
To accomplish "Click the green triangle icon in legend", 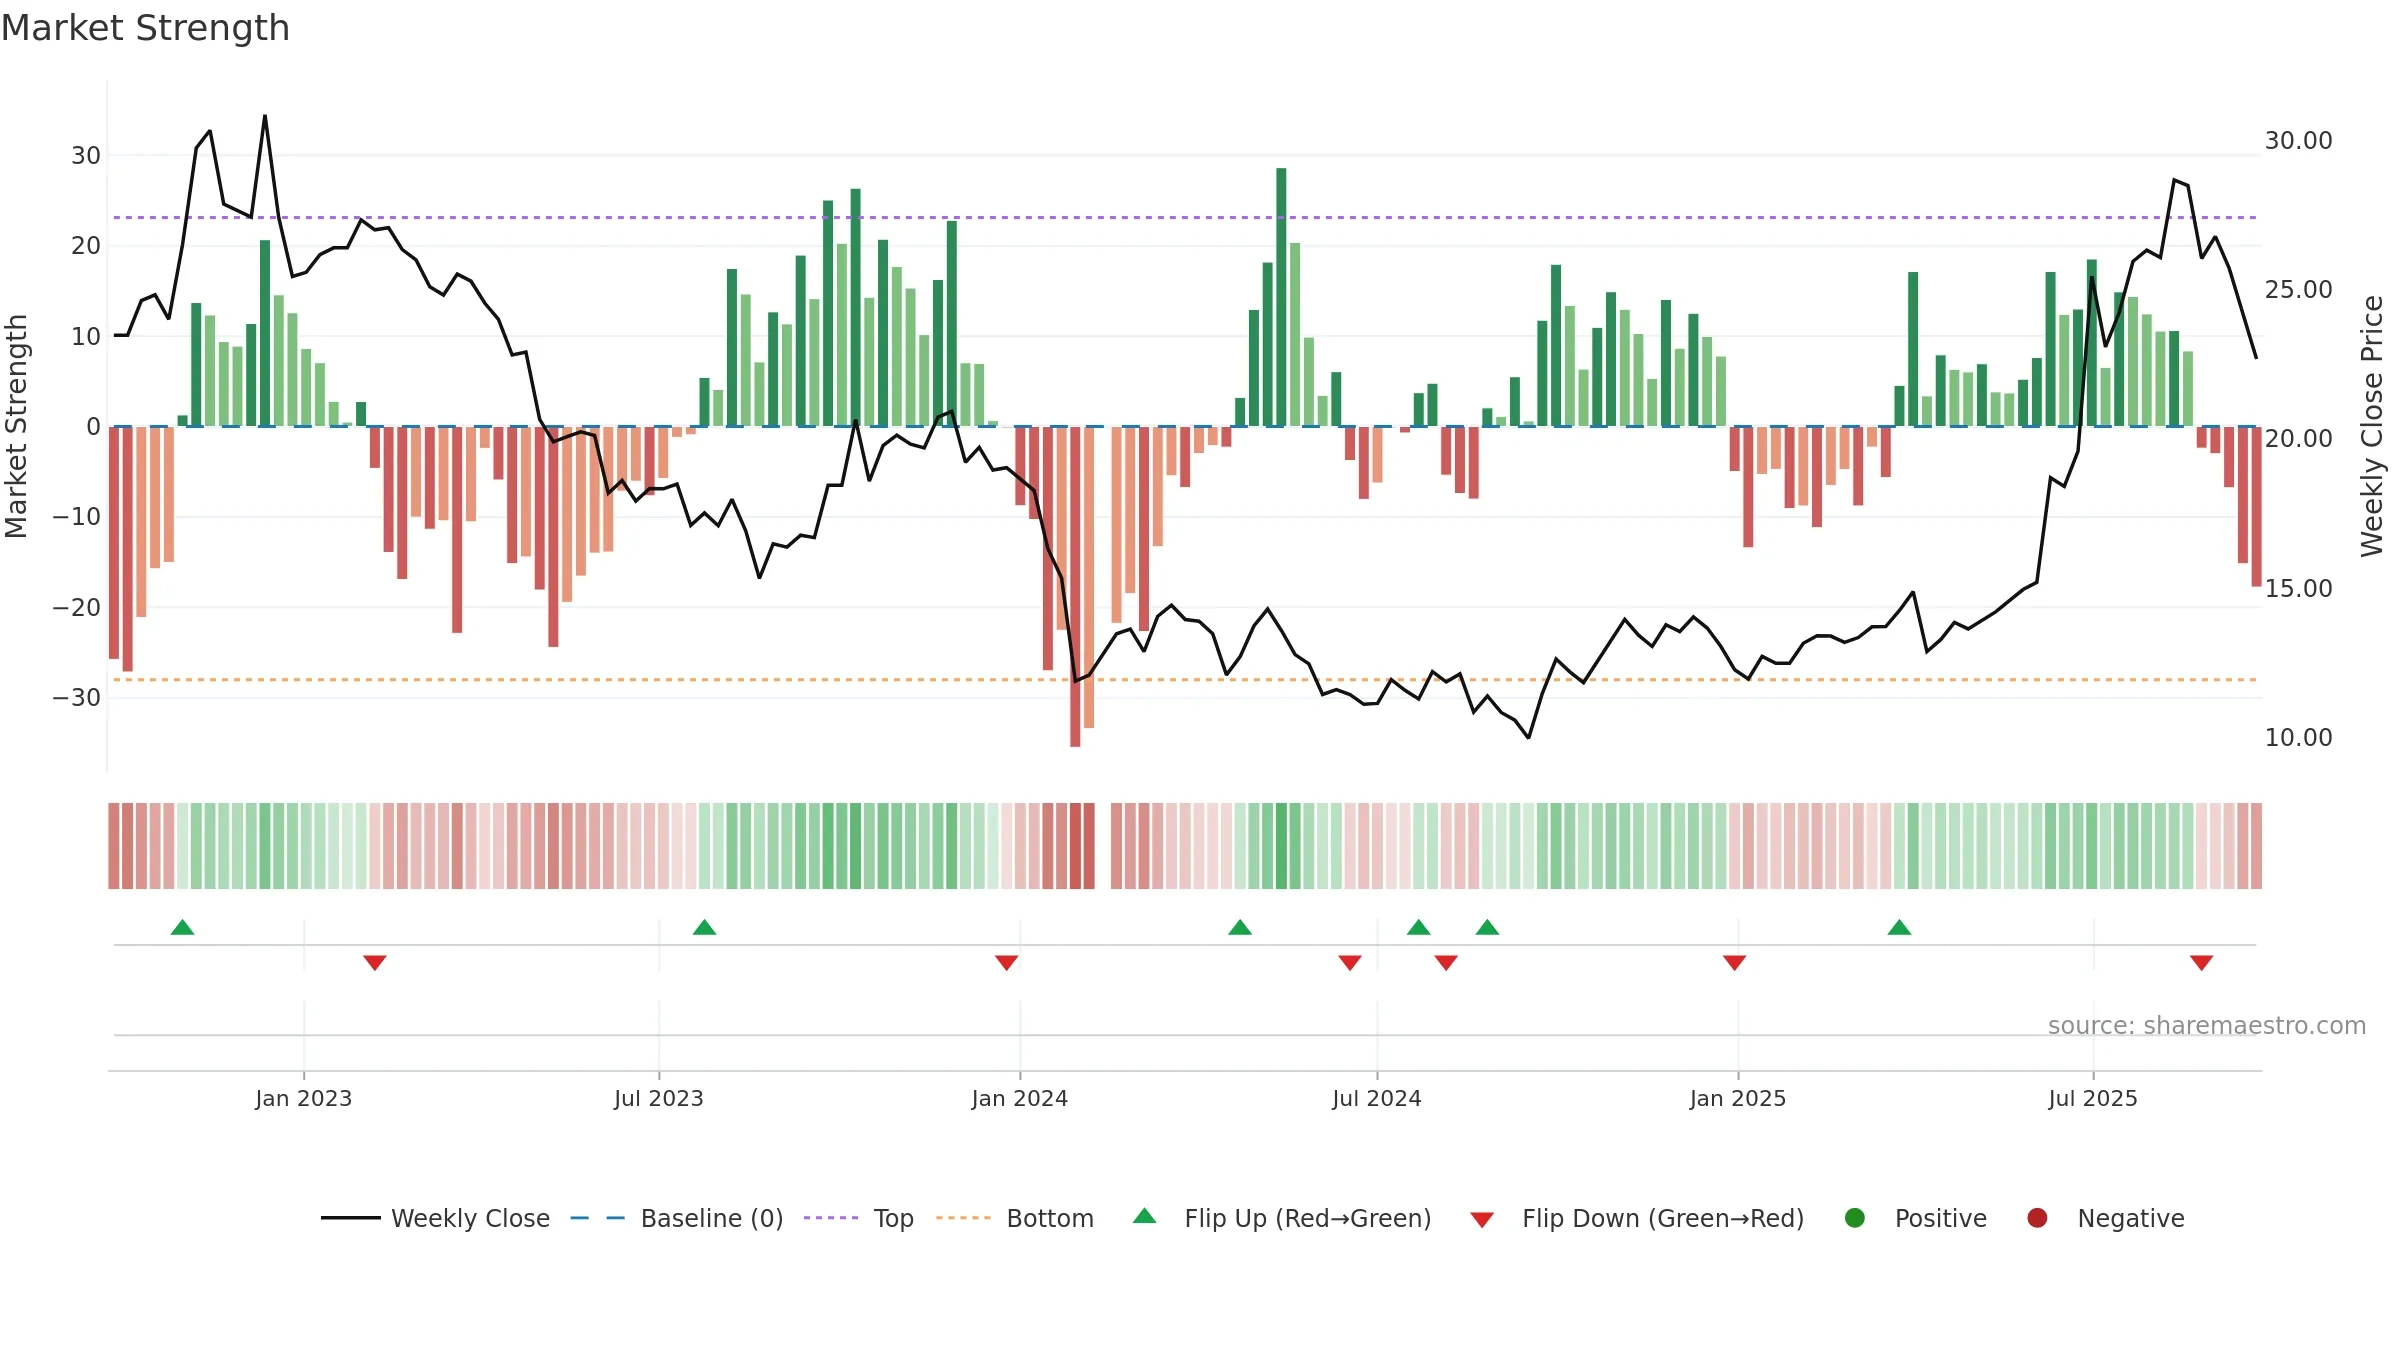I will click(x=1145, y=1216).
